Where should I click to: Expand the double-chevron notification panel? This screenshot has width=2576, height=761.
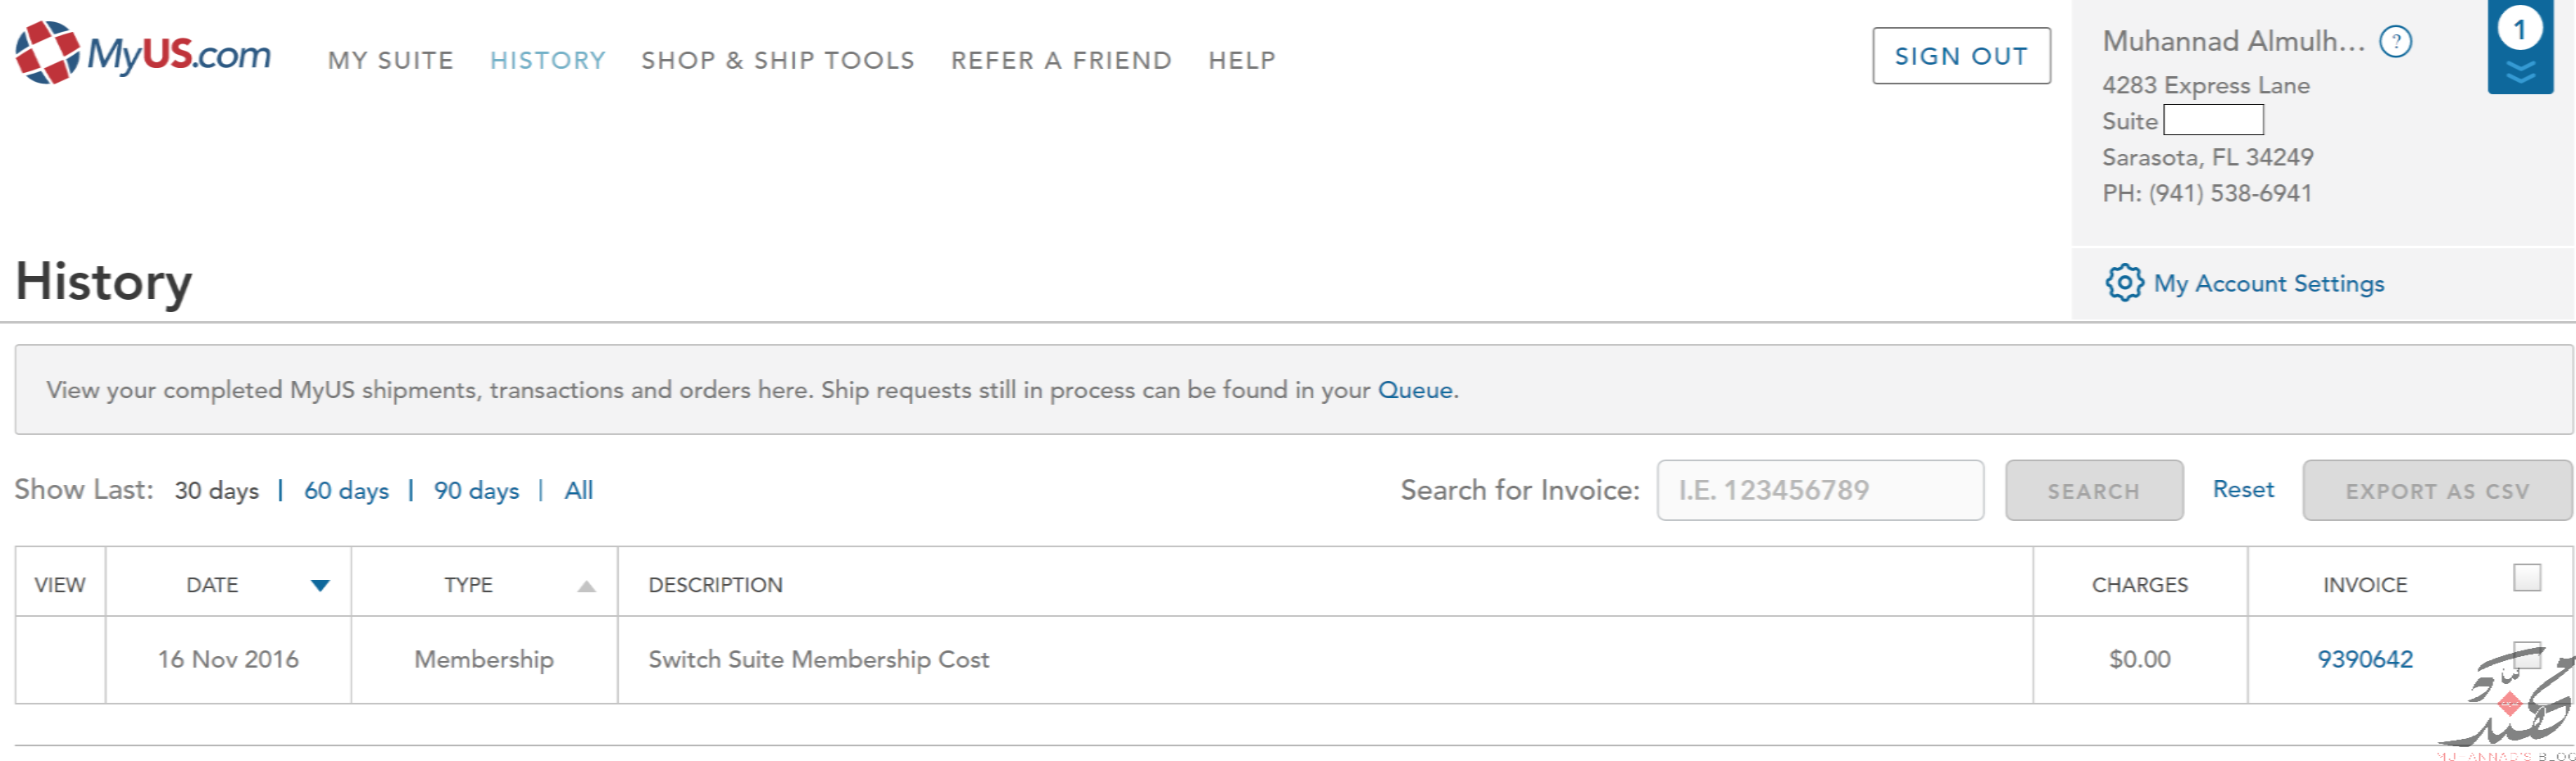tap(2520, 73)
